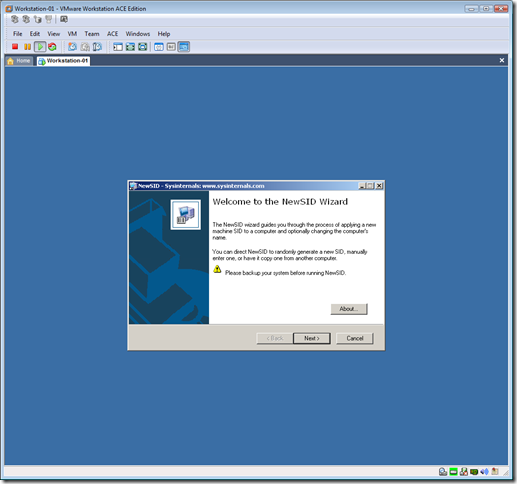Open the Edit menu
Screen dimensions: 517x484
(35, 34)
